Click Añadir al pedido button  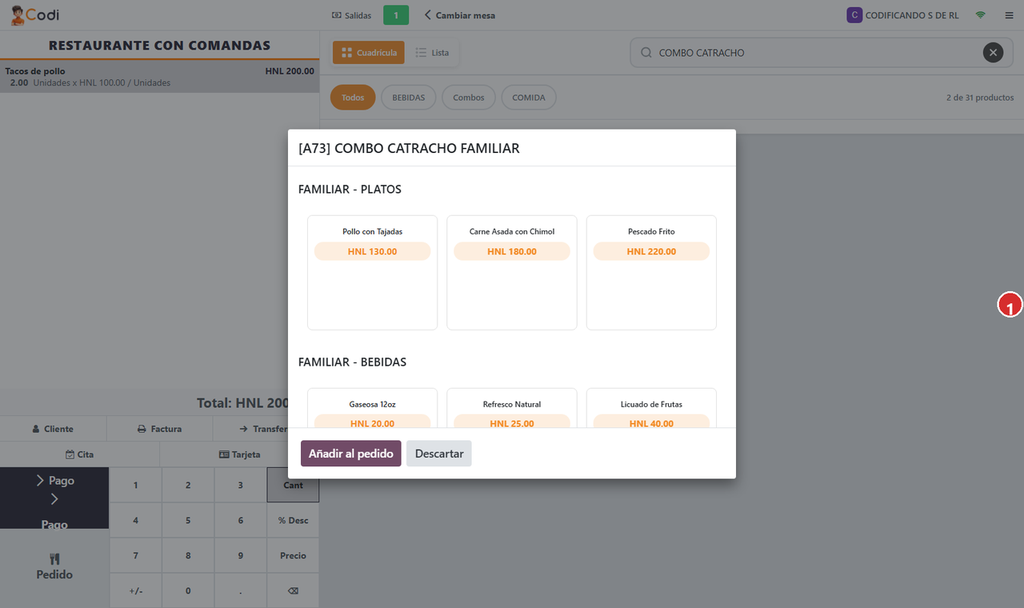pos(351,453)
